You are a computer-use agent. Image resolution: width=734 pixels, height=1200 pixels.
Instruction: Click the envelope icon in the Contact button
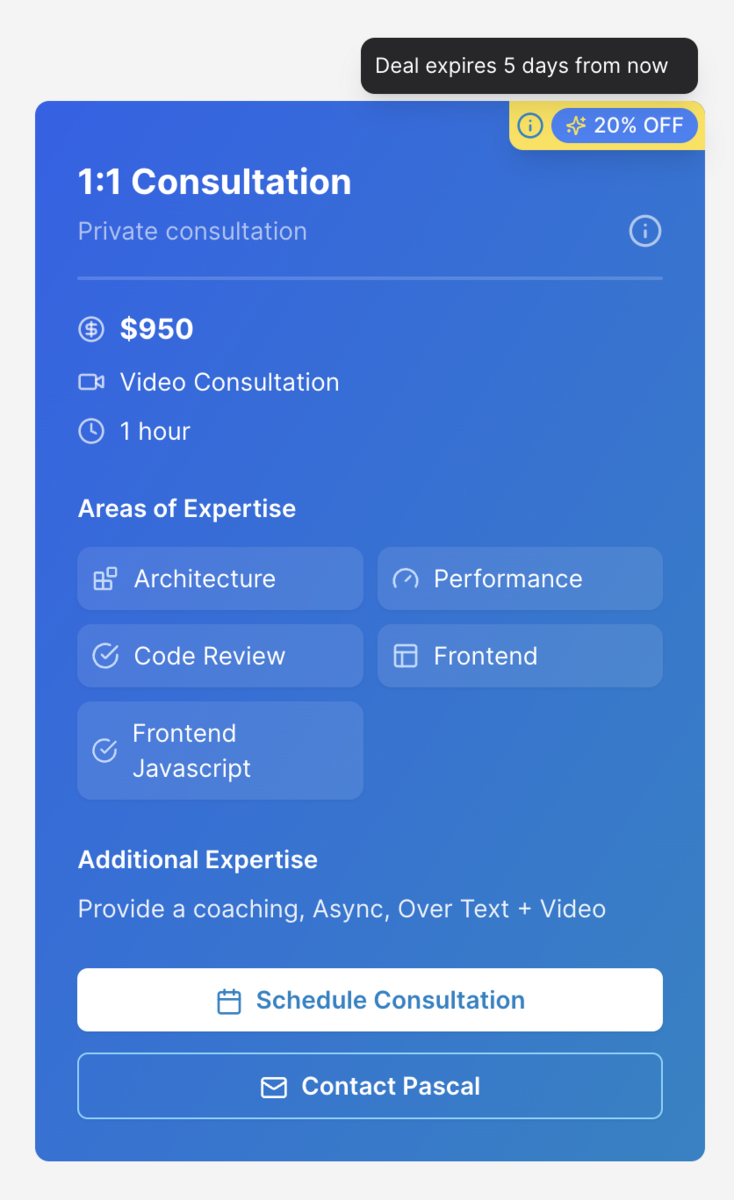coord(274,1087)
